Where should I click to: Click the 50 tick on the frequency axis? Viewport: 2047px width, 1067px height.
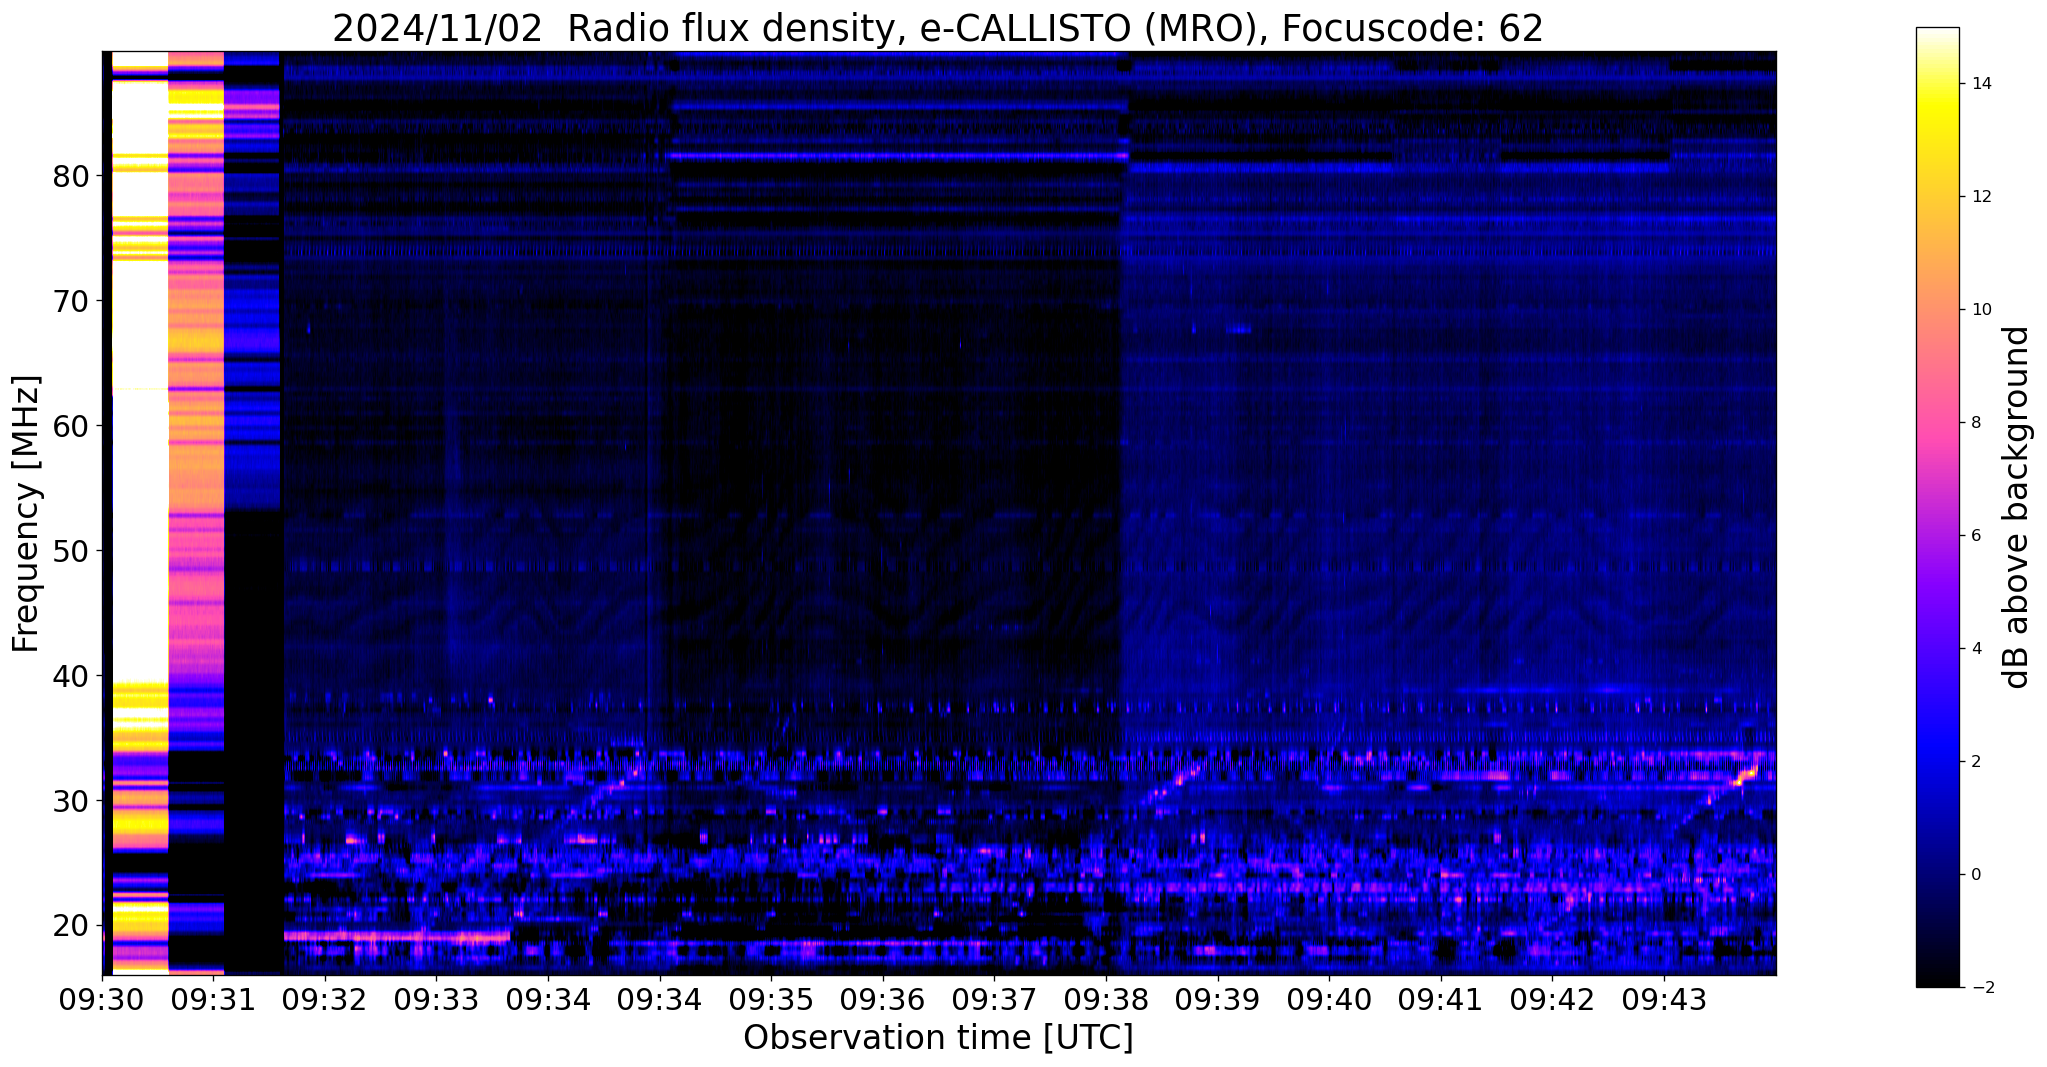[71, 551]
